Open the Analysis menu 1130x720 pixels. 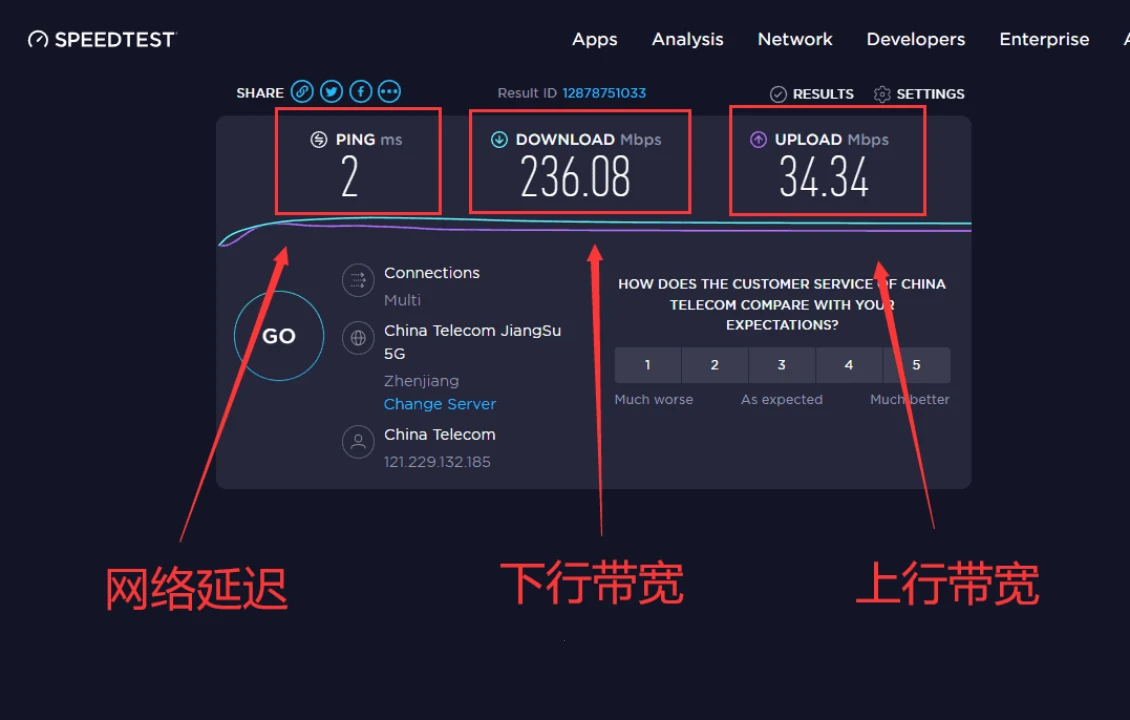click(x=688, y=40)
